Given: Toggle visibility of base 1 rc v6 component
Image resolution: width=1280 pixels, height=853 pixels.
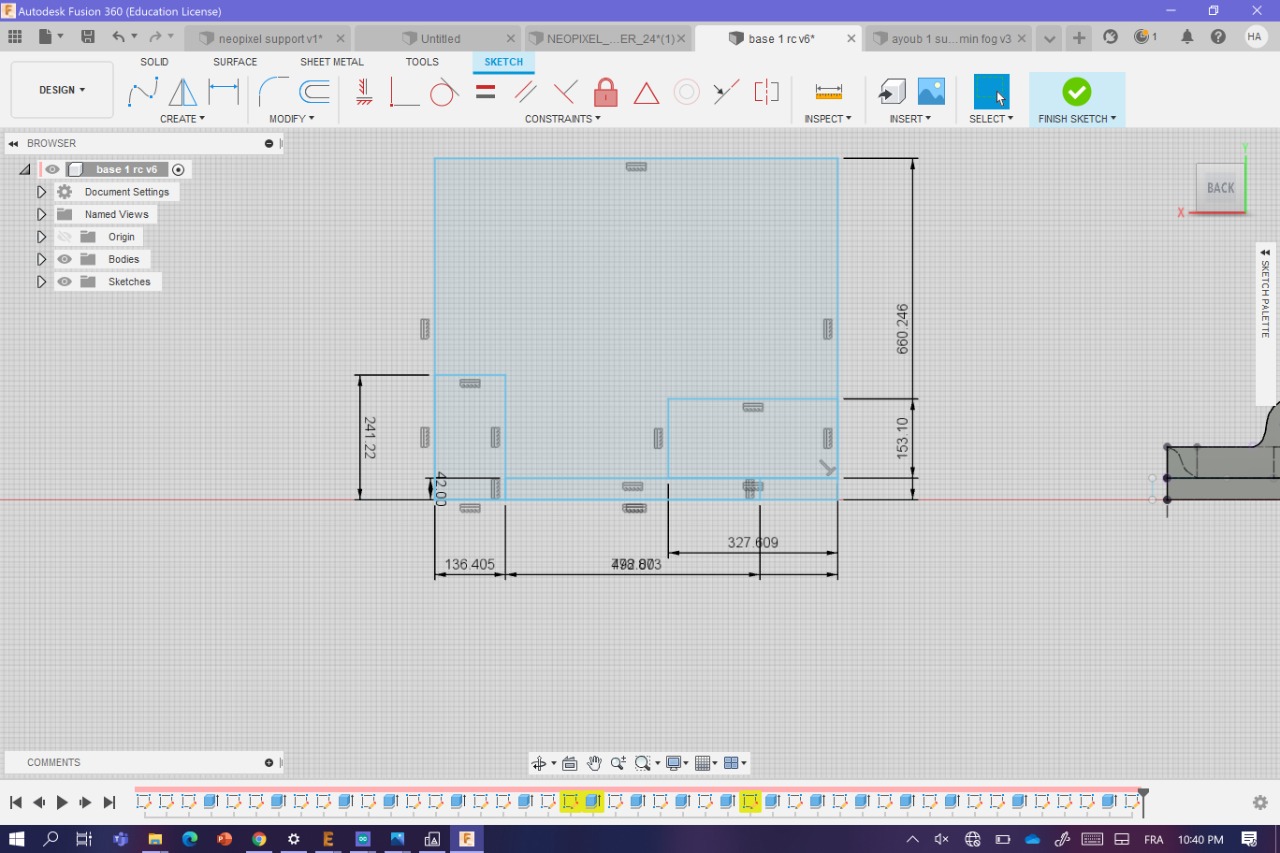Looking at the screenshot, I should (x=52, y=170).
